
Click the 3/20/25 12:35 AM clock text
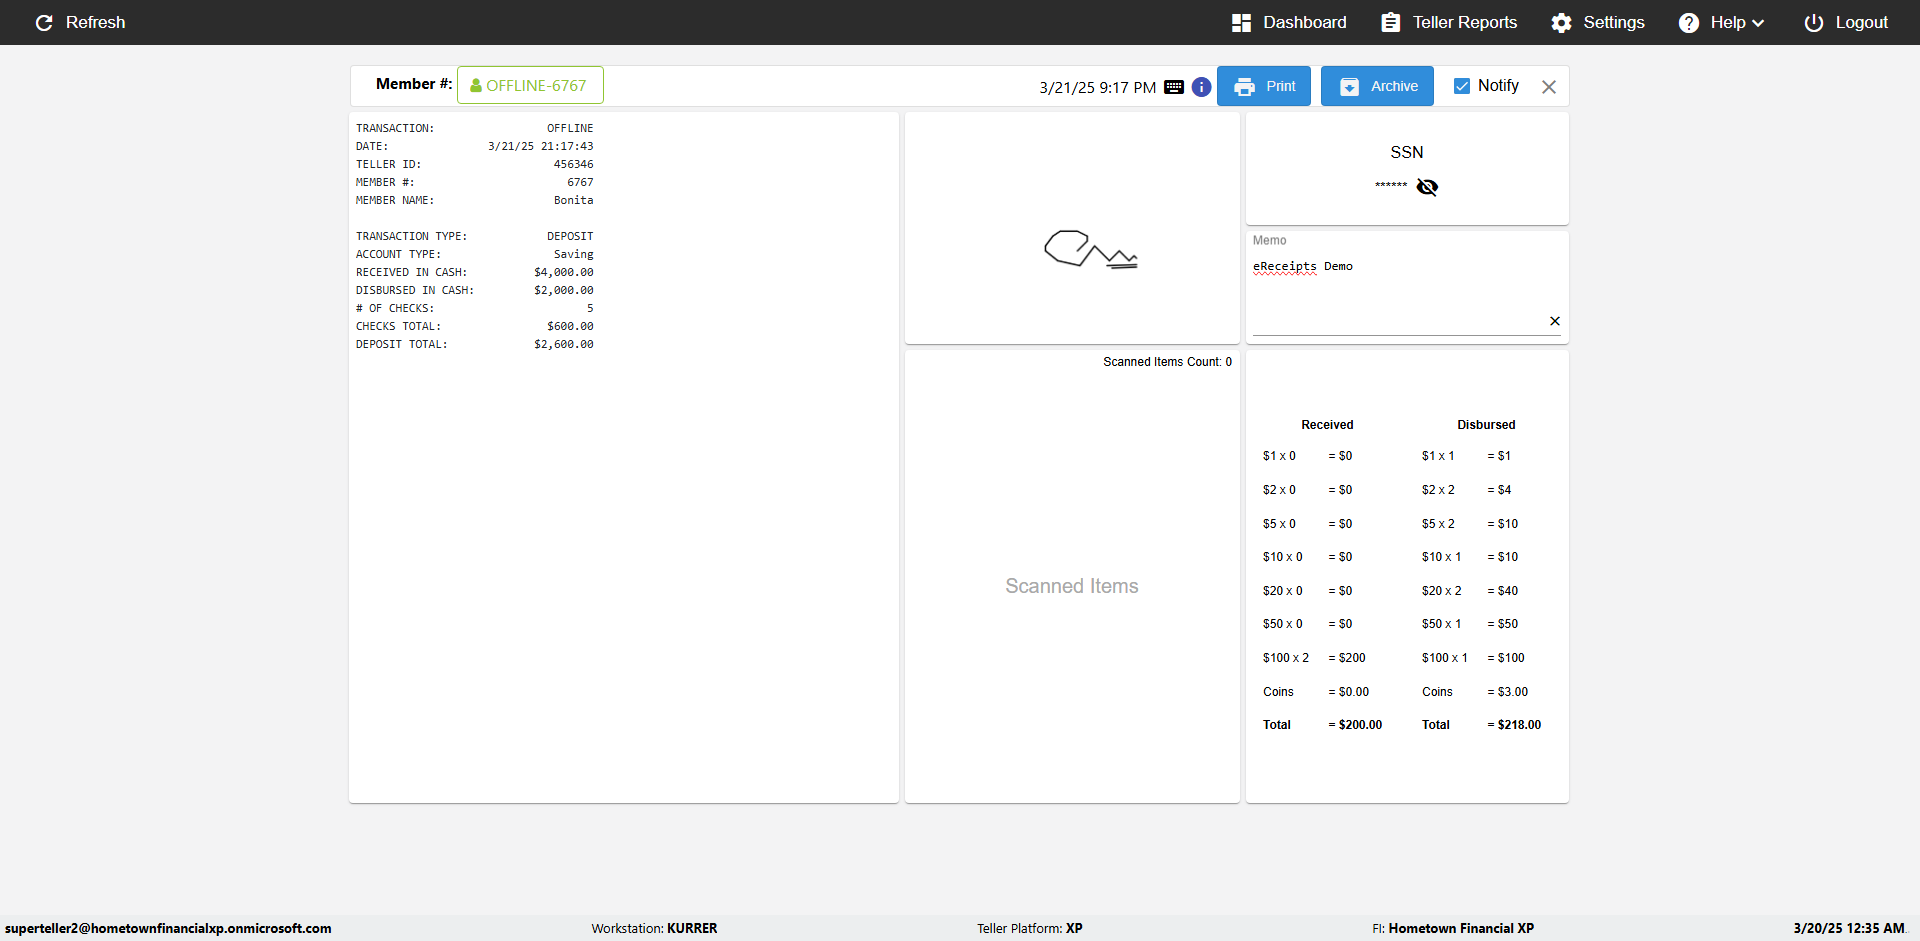[1849, 928]
